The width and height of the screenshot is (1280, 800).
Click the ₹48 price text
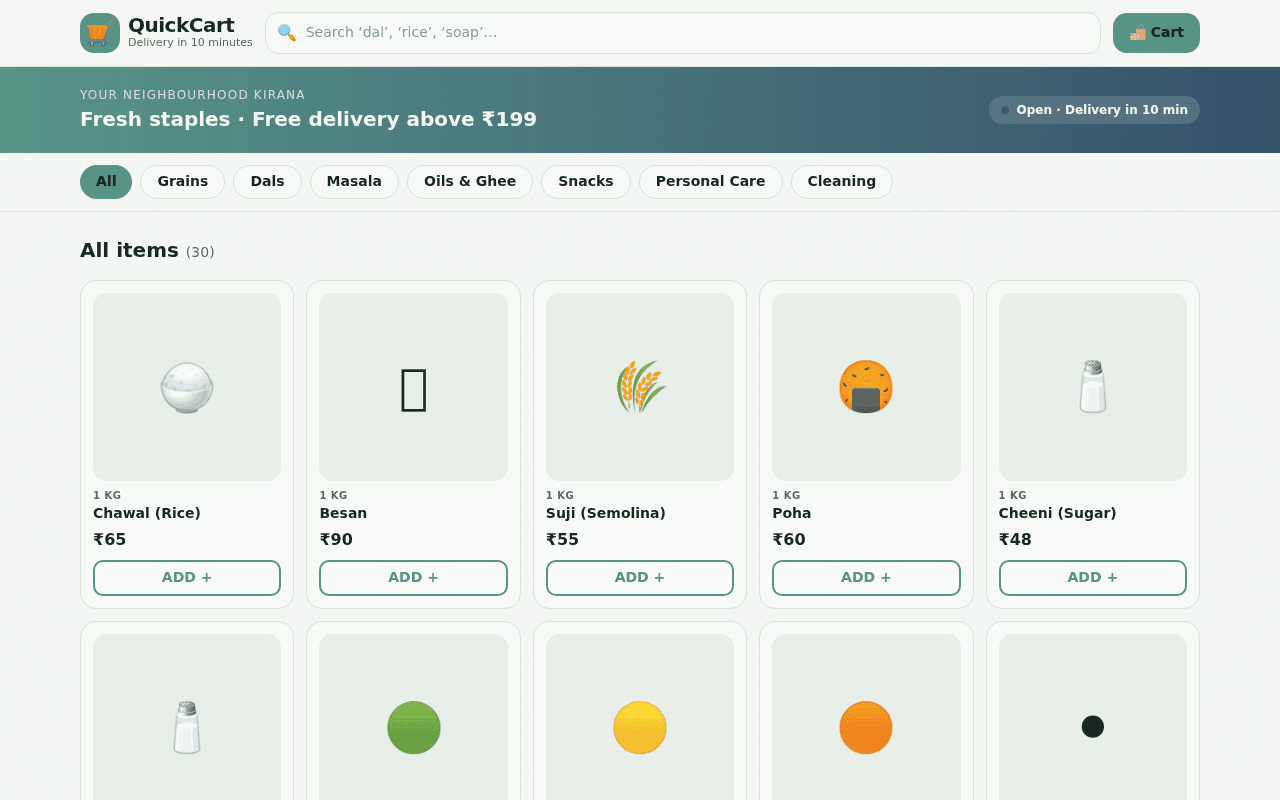pyautogui.click(x=1015, y=540)
